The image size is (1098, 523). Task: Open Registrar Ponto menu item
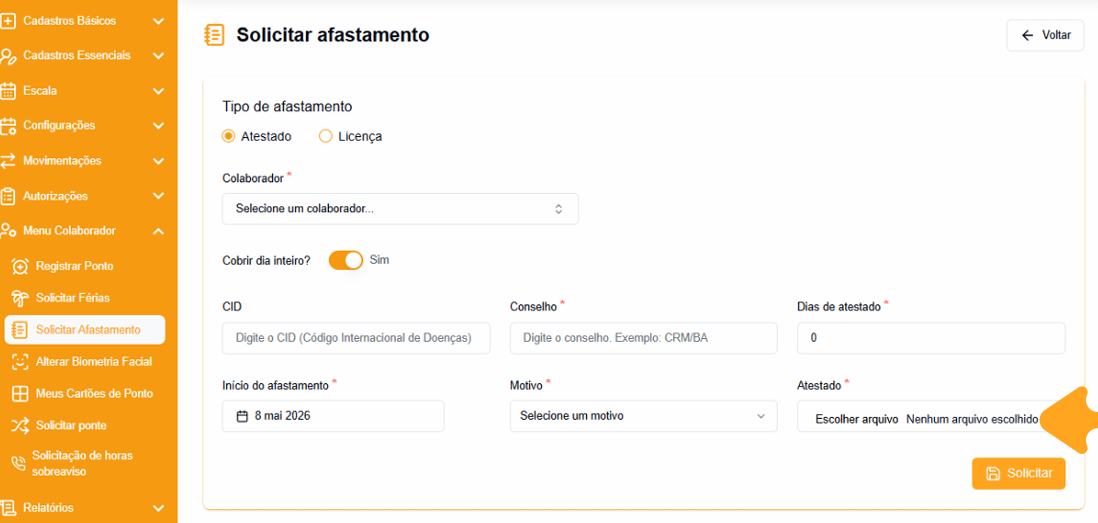tap(85, 266)
